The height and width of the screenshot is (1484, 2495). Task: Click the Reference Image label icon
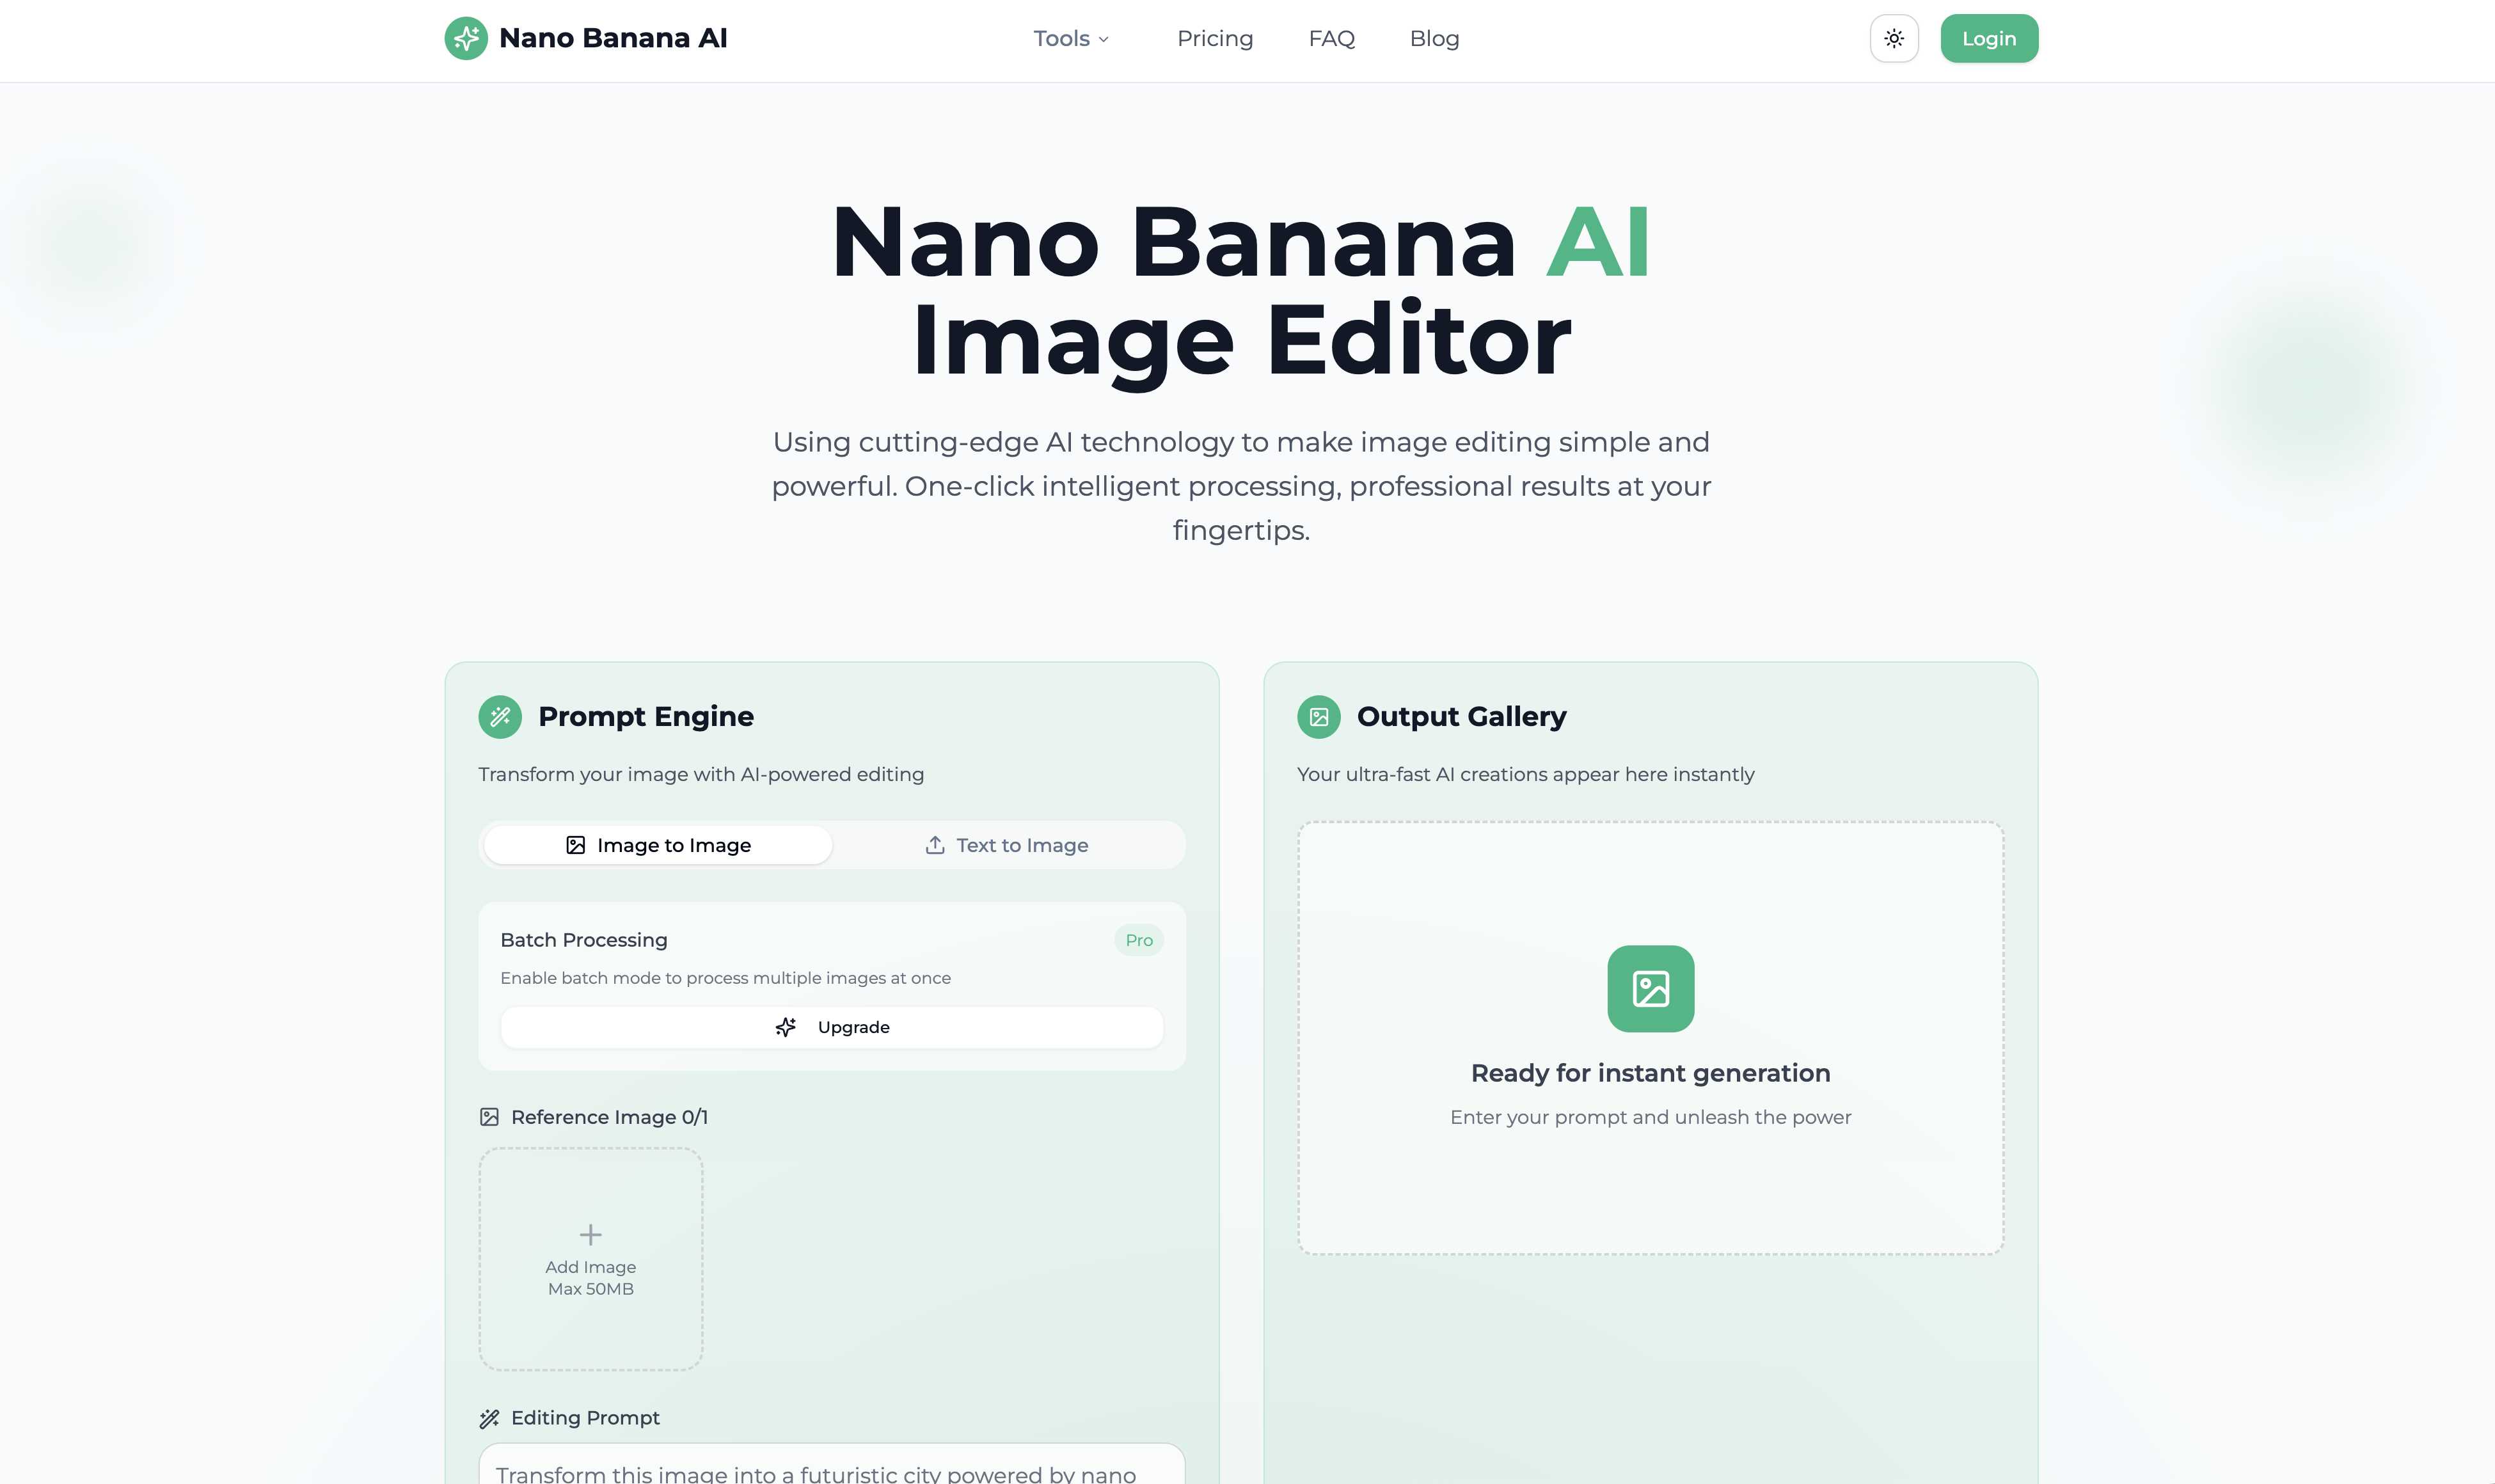pos(489,1117)
